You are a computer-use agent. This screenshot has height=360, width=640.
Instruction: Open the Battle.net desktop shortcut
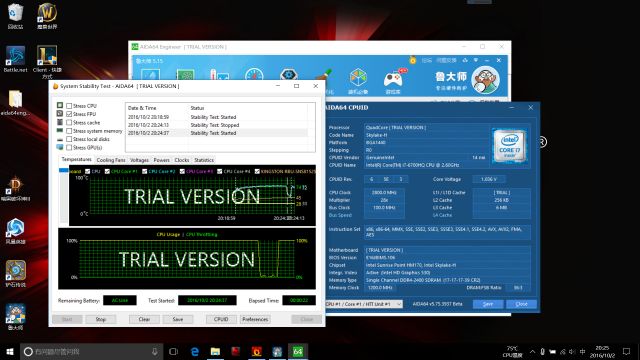(x=15, y=59)
